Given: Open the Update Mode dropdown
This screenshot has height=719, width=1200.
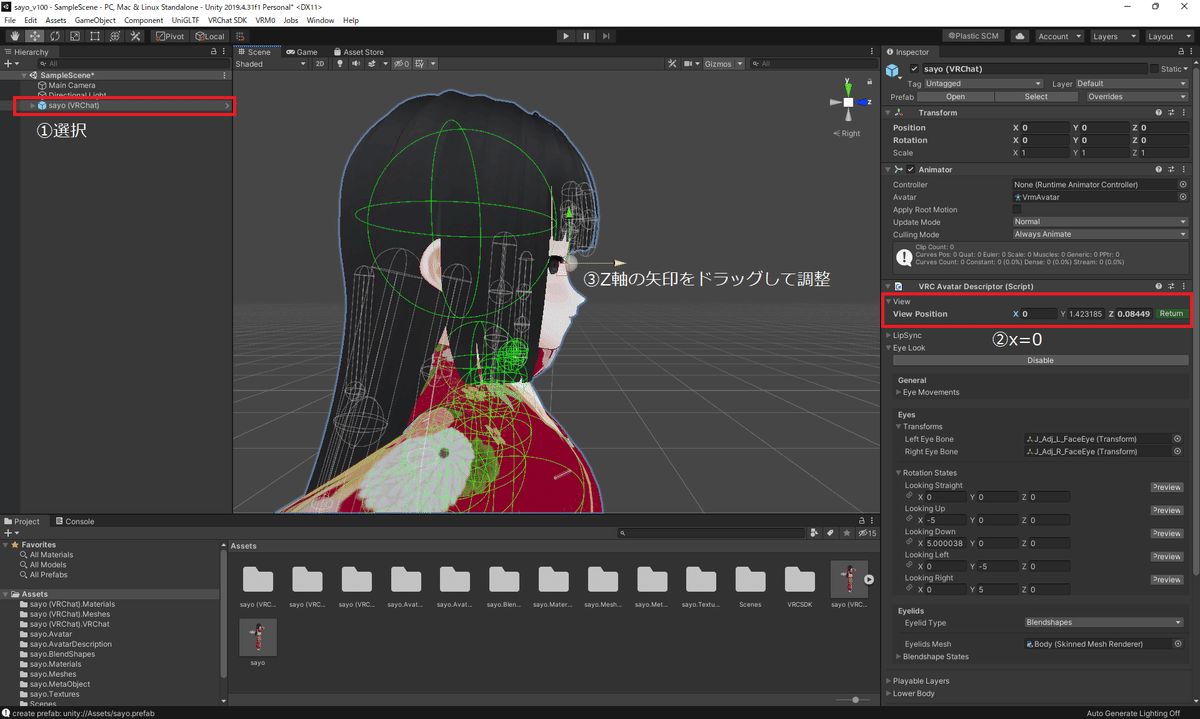Looking at the screenshot, I should pyautogui.click(x=1100, y=222).
